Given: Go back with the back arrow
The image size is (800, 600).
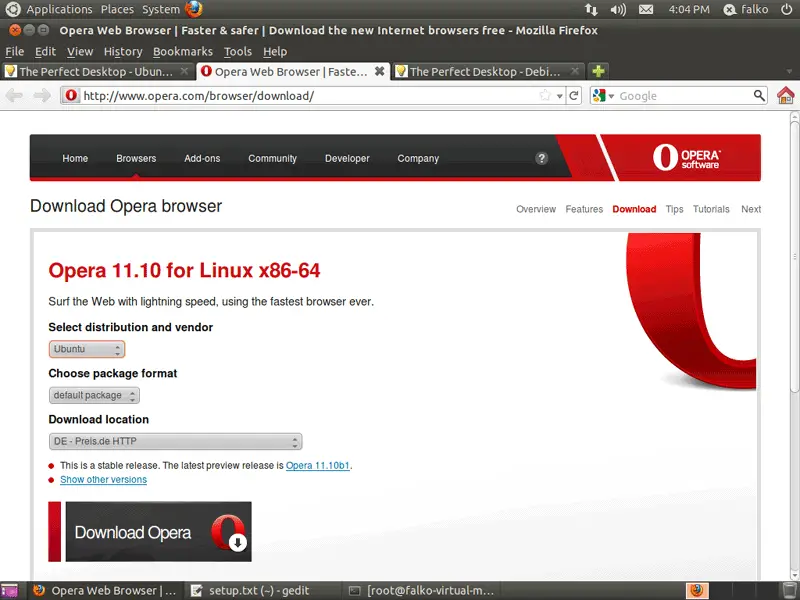Looking at the screenshot, I should tap(14, 95).
